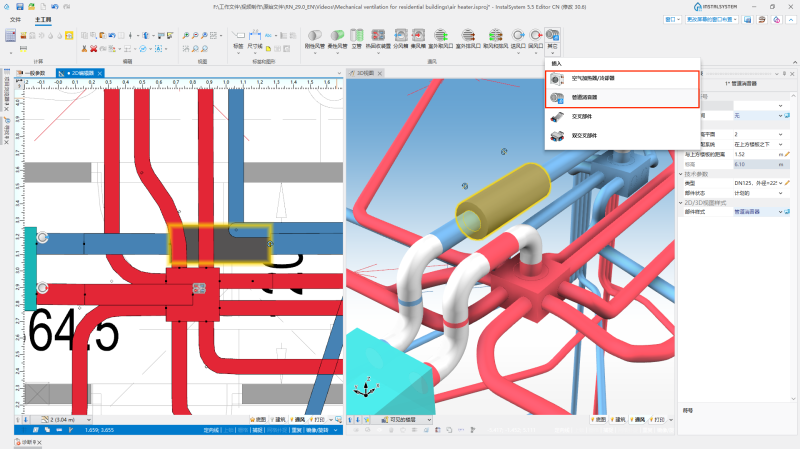Viewport: 800px width, 449px height.
Task: Insert a 集风箱 collector box
Action: pyautogui.click(x=418, y=39)
